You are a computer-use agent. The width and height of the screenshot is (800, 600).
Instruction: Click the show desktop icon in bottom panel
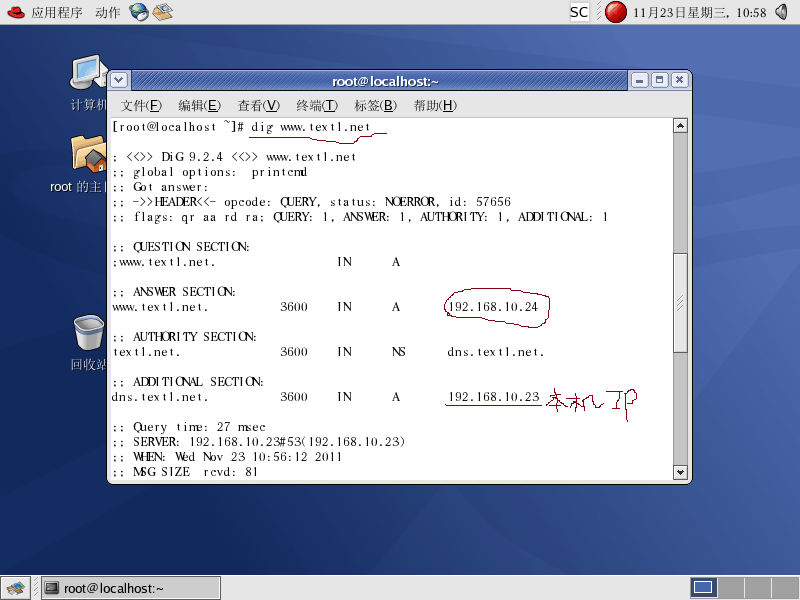coord(15,588)
